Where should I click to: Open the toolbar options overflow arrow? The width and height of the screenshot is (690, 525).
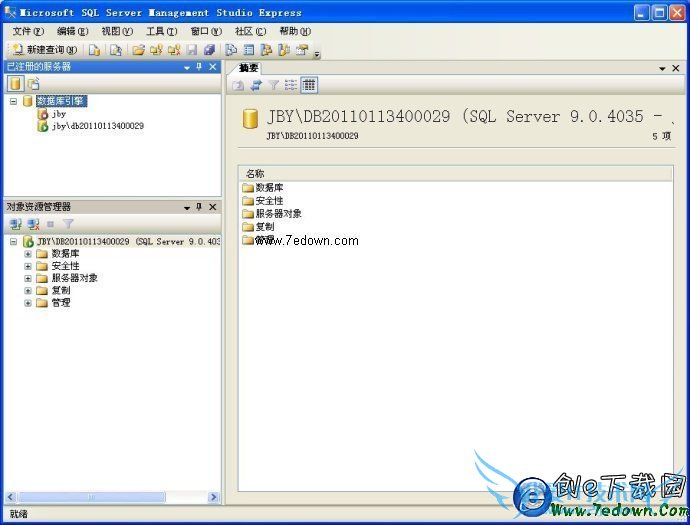316,53
